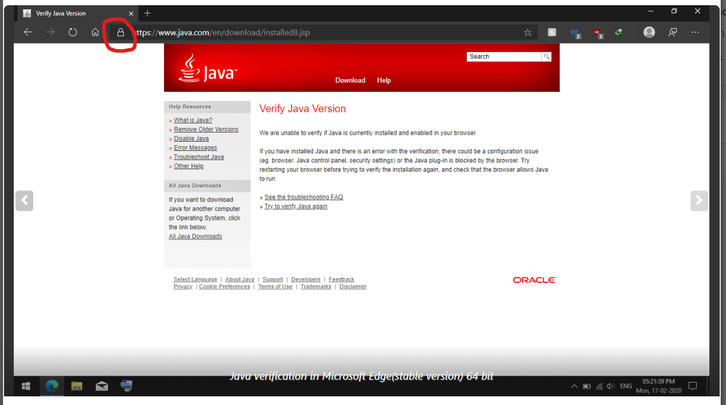The image size is (726, 405).
Task: Click the Oracle logo
Action: pyautogui.click(x=534, y=280)
